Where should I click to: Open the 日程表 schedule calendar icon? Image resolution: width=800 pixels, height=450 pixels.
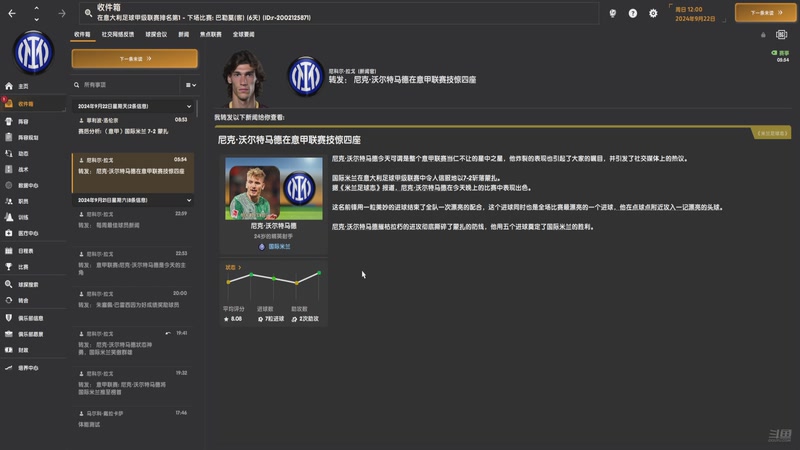9,251
